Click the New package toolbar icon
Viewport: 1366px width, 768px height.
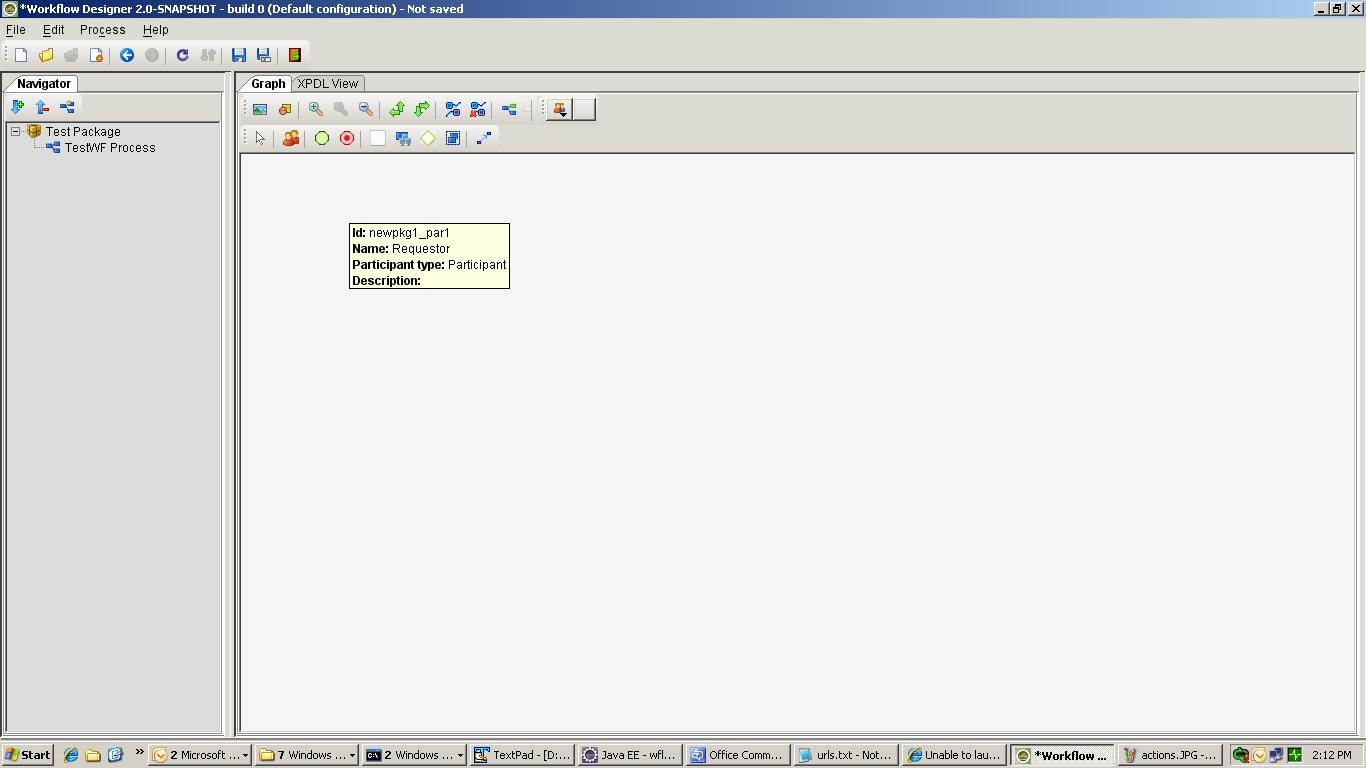[21, 55]
